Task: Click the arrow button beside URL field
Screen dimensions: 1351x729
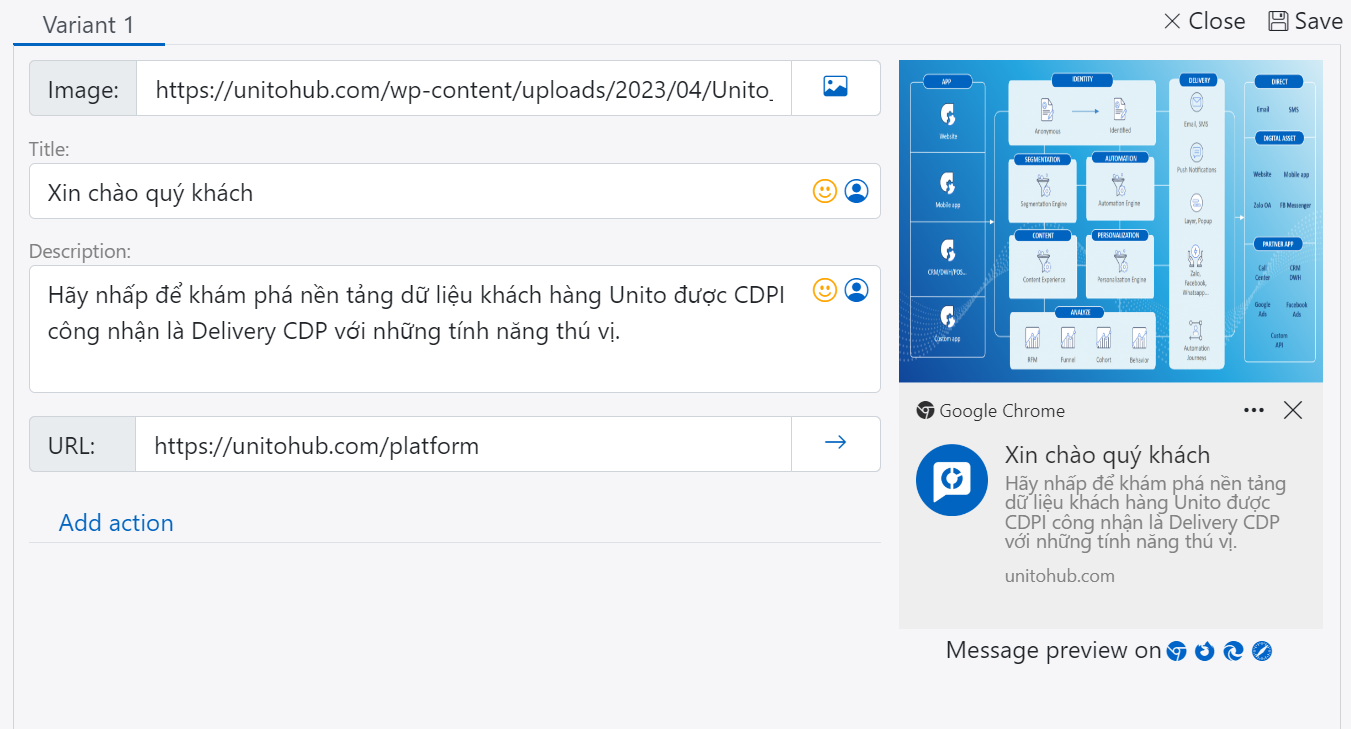Action: 835,443
